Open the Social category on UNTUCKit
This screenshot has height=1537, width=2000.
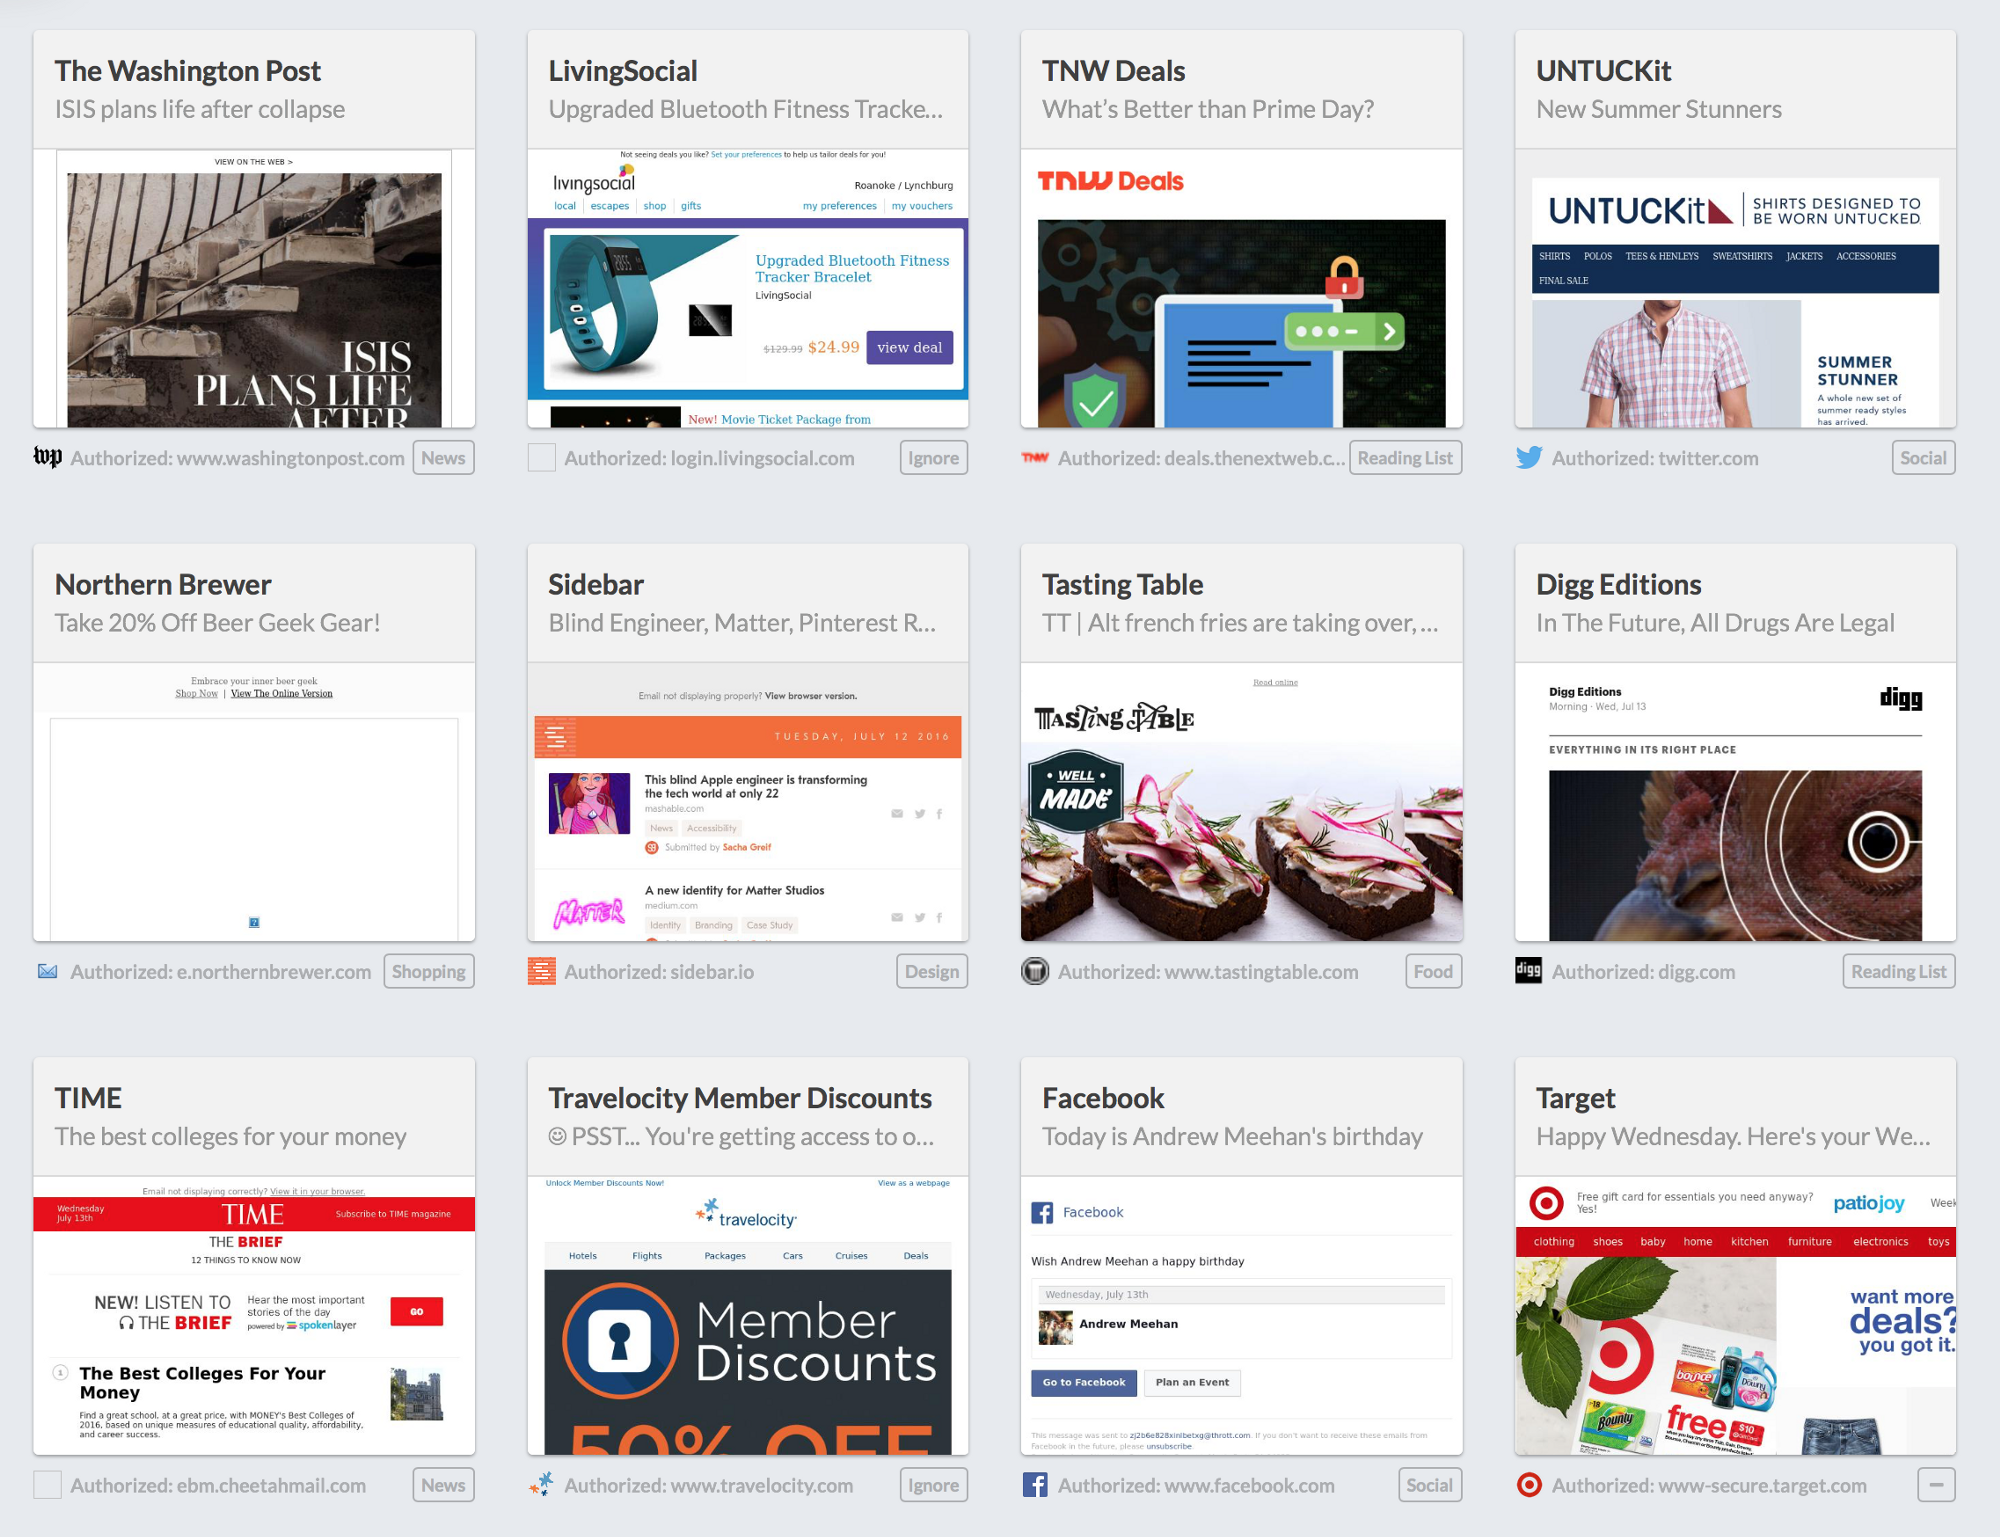click(x=1923, y=457)
